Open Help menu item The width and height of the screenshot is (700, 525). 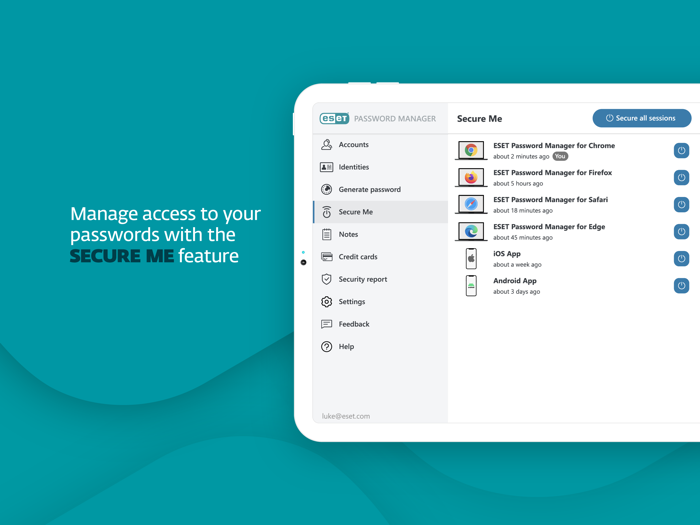(x=380, y=346)
